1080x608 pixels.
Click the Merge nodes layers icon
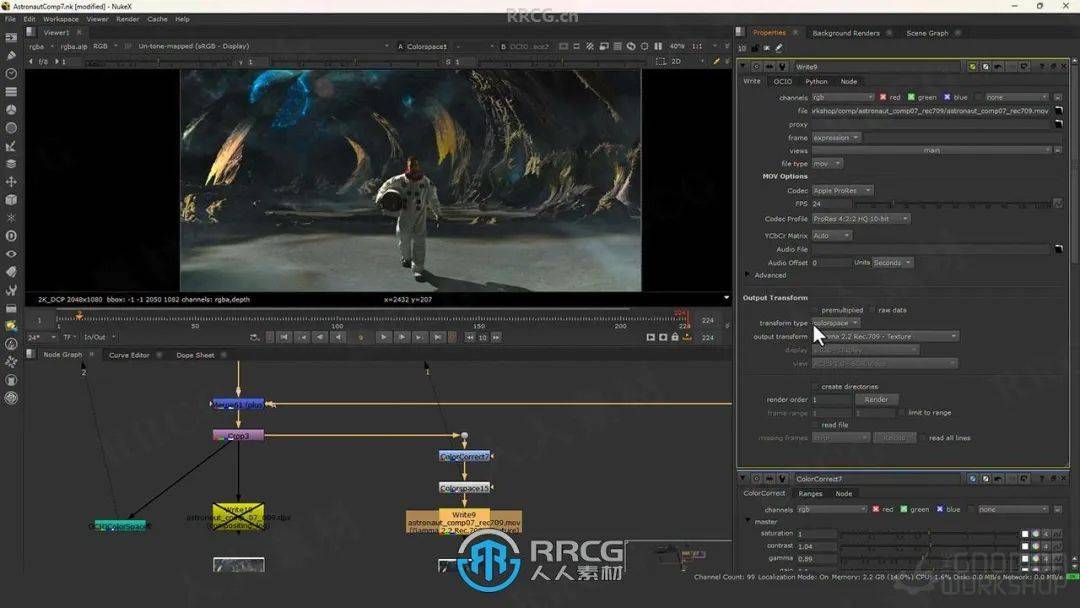click(11, 163)
